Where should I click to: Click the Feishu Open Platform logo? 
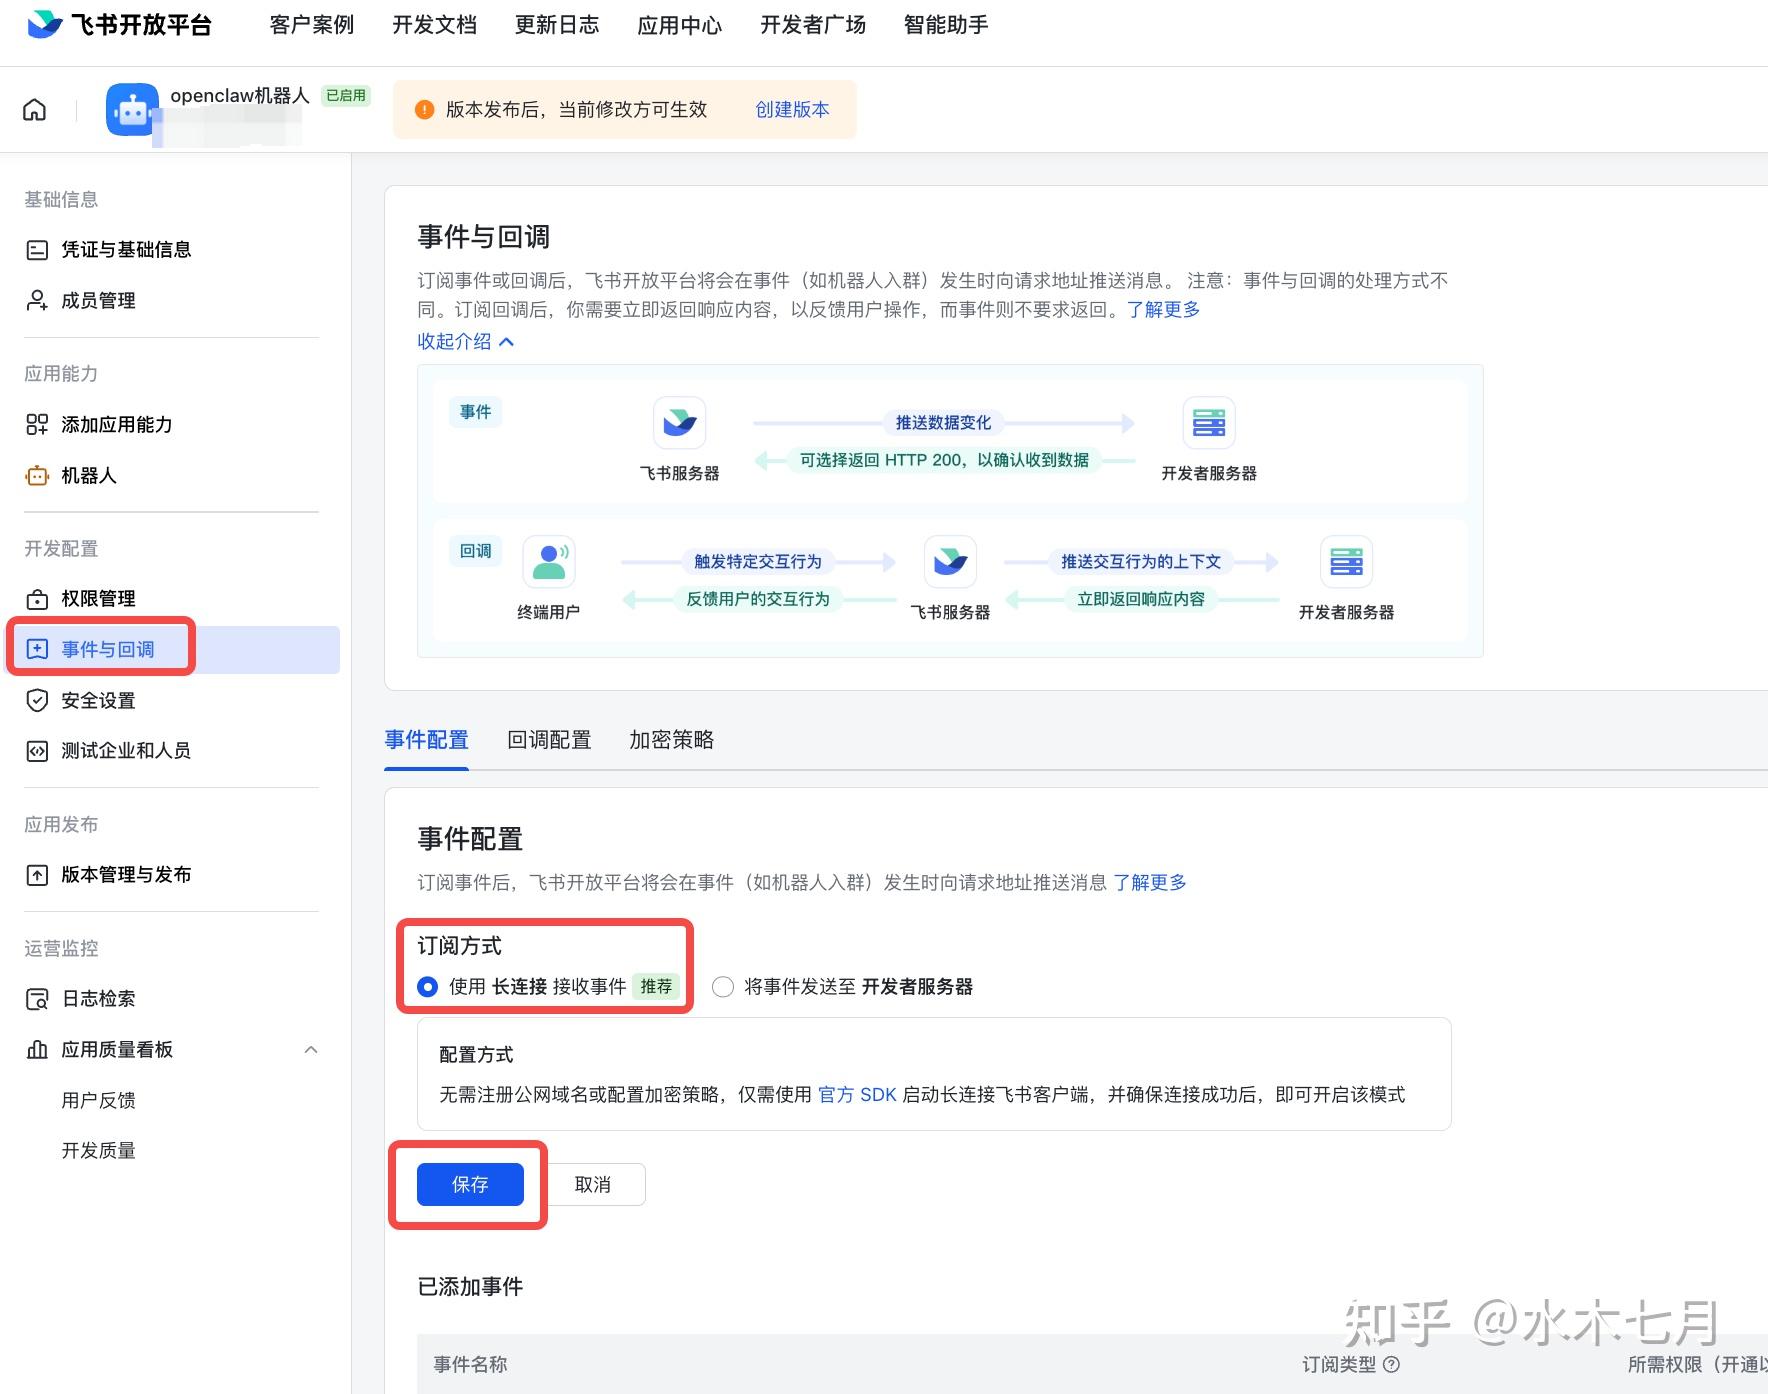(119, 25)
